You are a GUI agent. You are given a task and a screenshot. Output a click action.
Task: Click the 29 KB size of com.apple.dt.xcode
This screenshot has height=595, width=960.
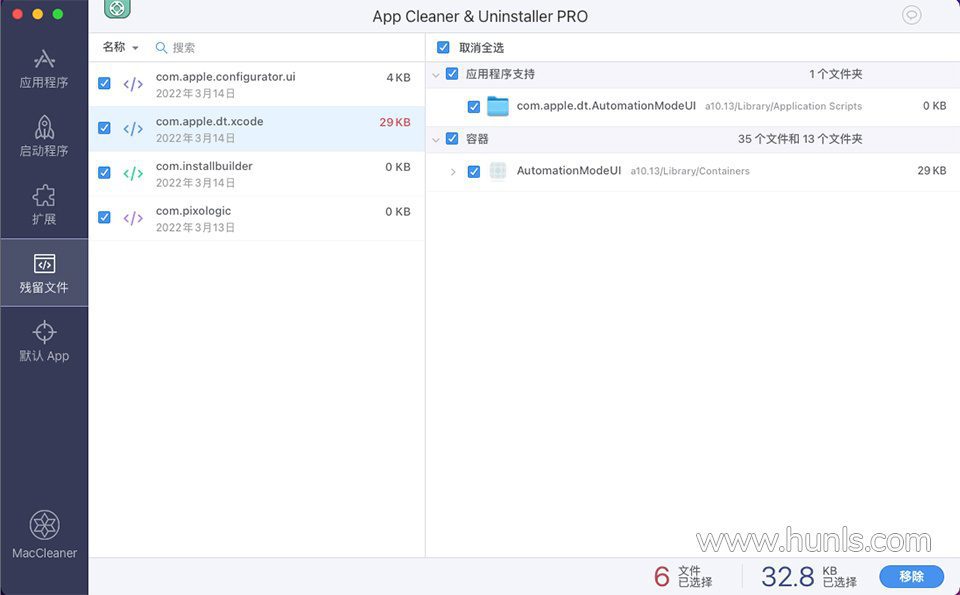(395, 122)
